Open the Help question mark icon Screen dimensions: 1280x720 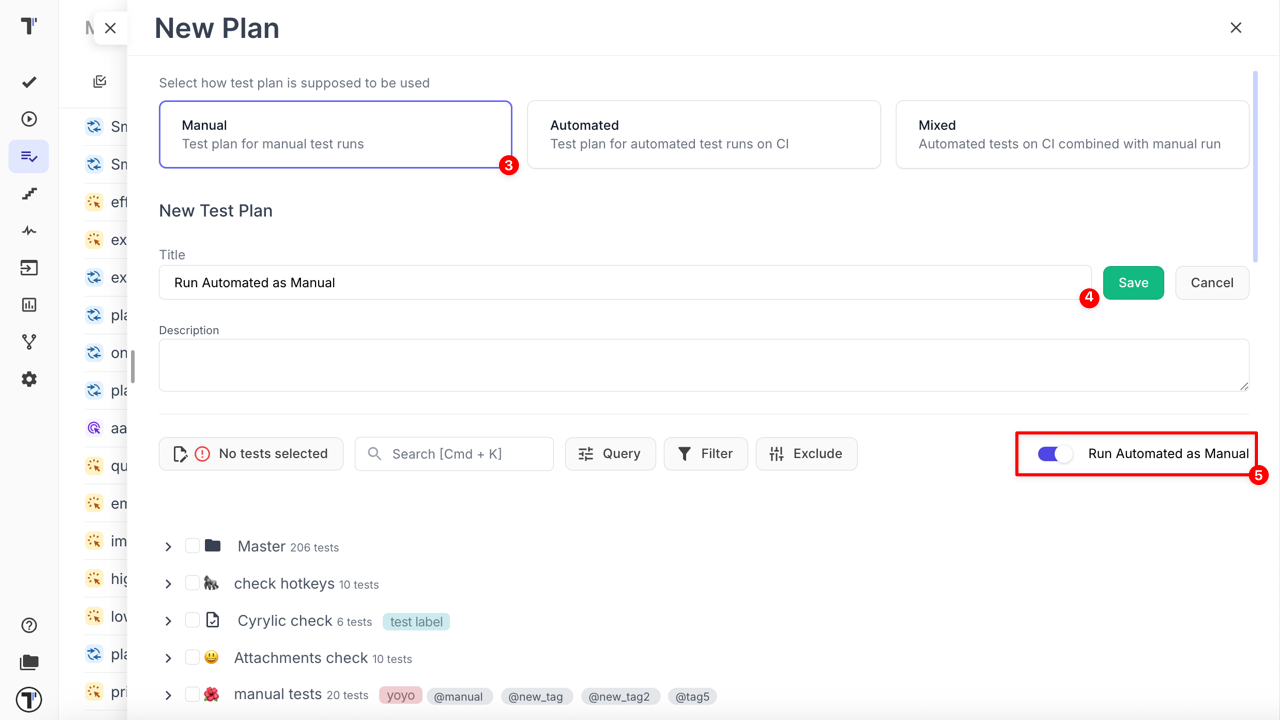[x=28, y=624]
